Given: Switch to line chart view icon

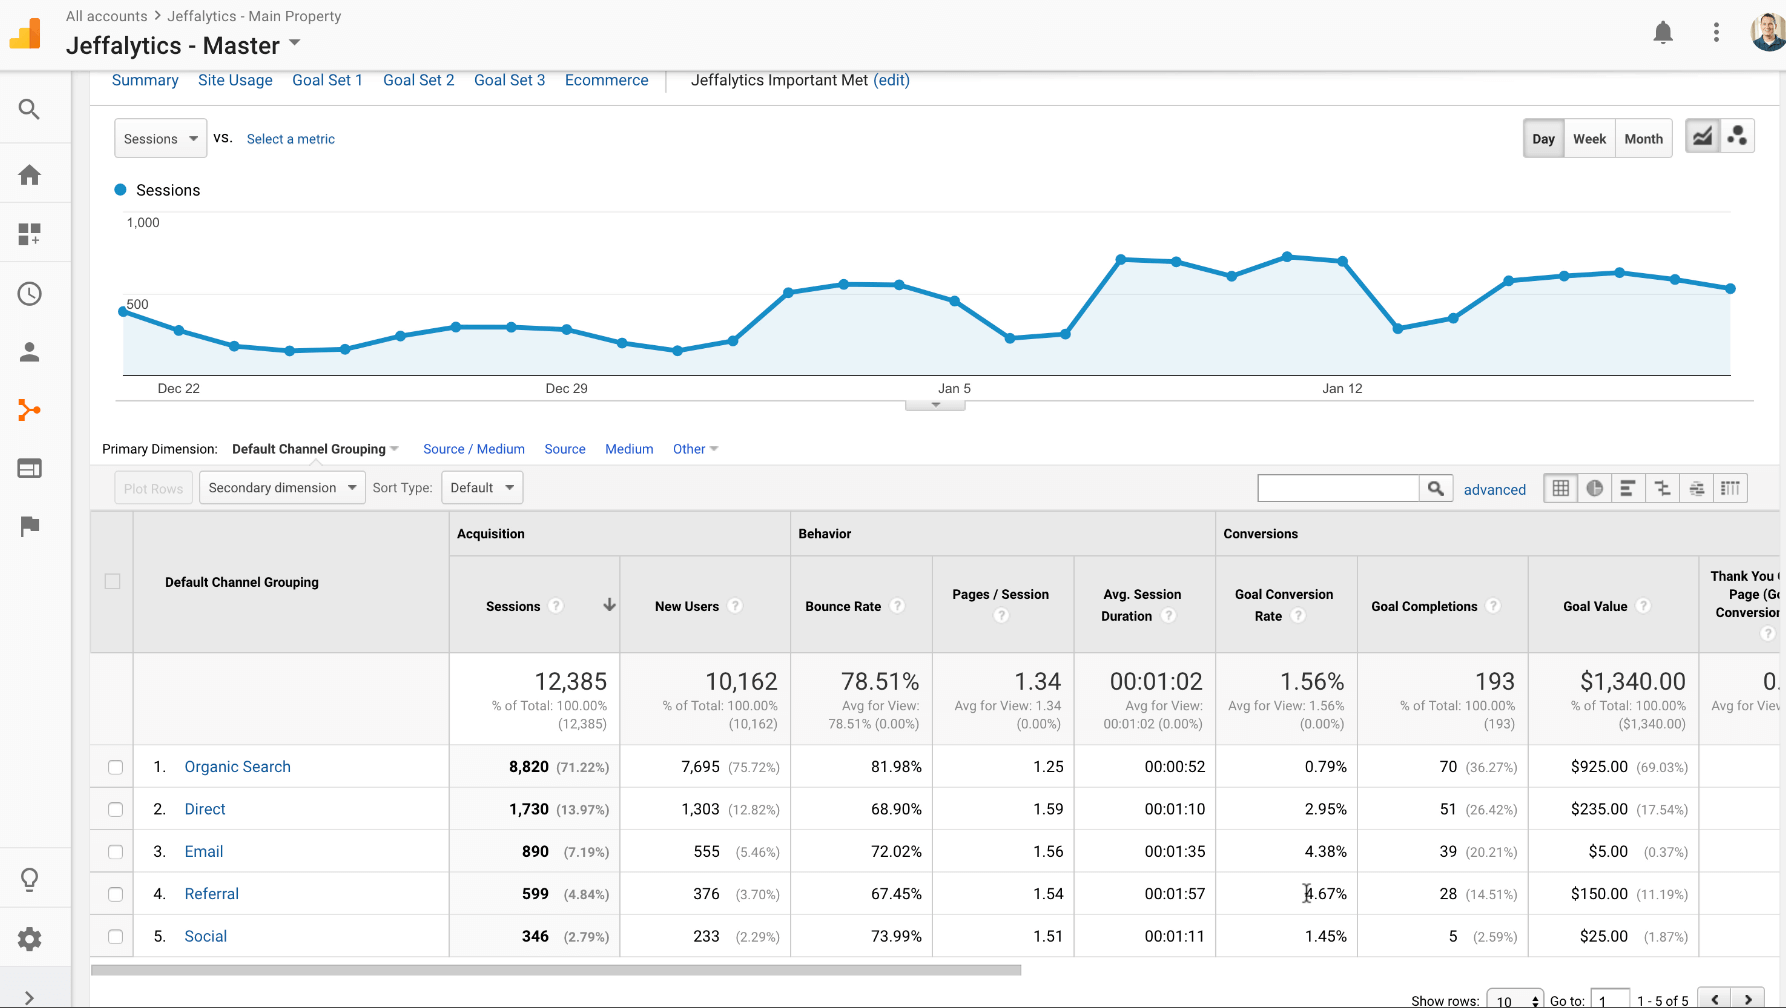Looking at the screenshot, I should point(1702,136).
